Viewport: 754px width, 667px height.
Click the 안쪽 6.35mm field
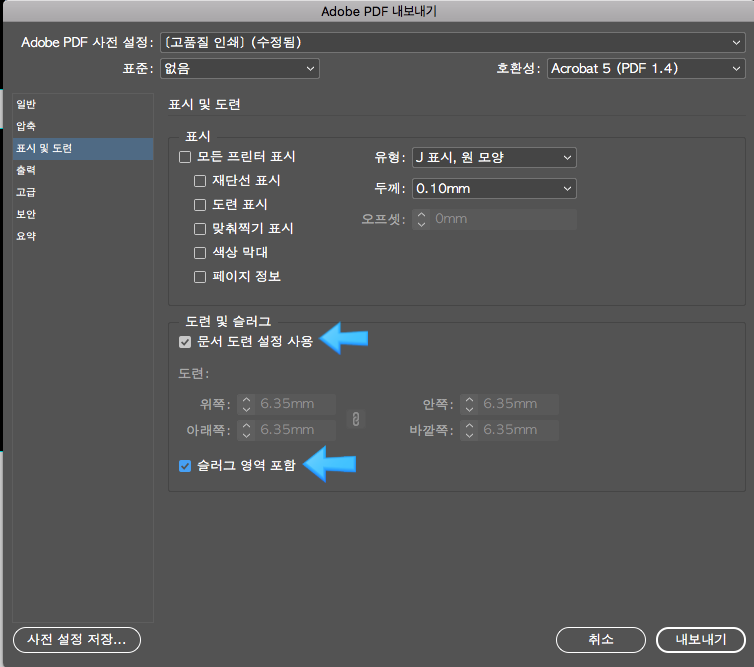click(x=518, y=404)
